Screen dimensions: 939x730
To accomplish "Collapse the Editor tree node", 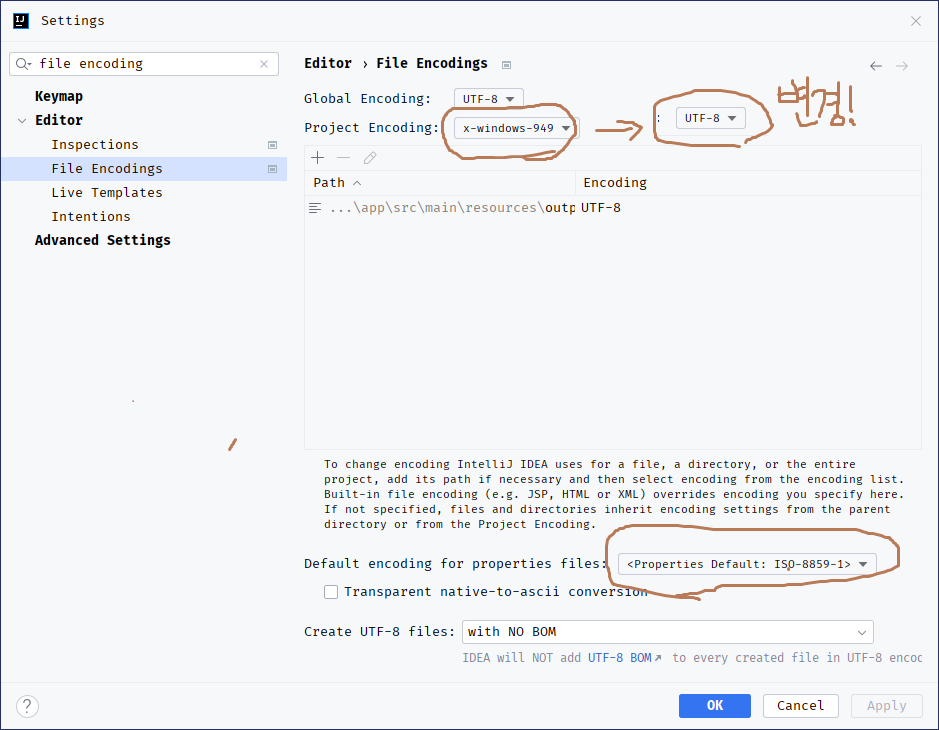I will (22, 120).
